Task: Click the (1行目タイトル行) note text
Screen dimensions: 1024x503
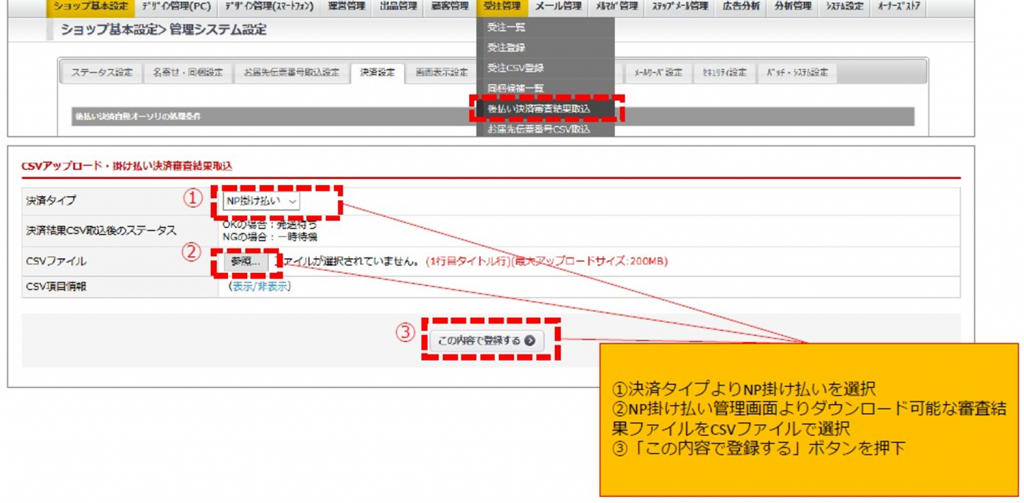Action: click(466, 261)
